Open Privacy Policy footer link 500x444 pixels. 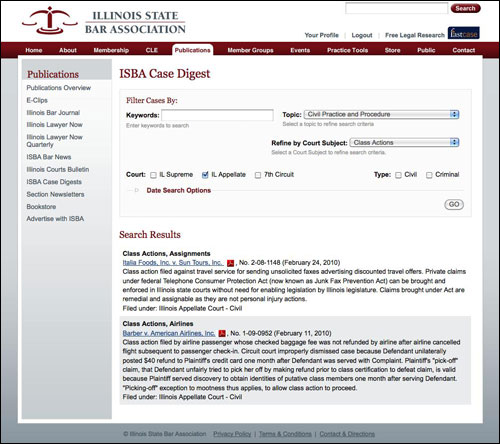tap(232, 434)
